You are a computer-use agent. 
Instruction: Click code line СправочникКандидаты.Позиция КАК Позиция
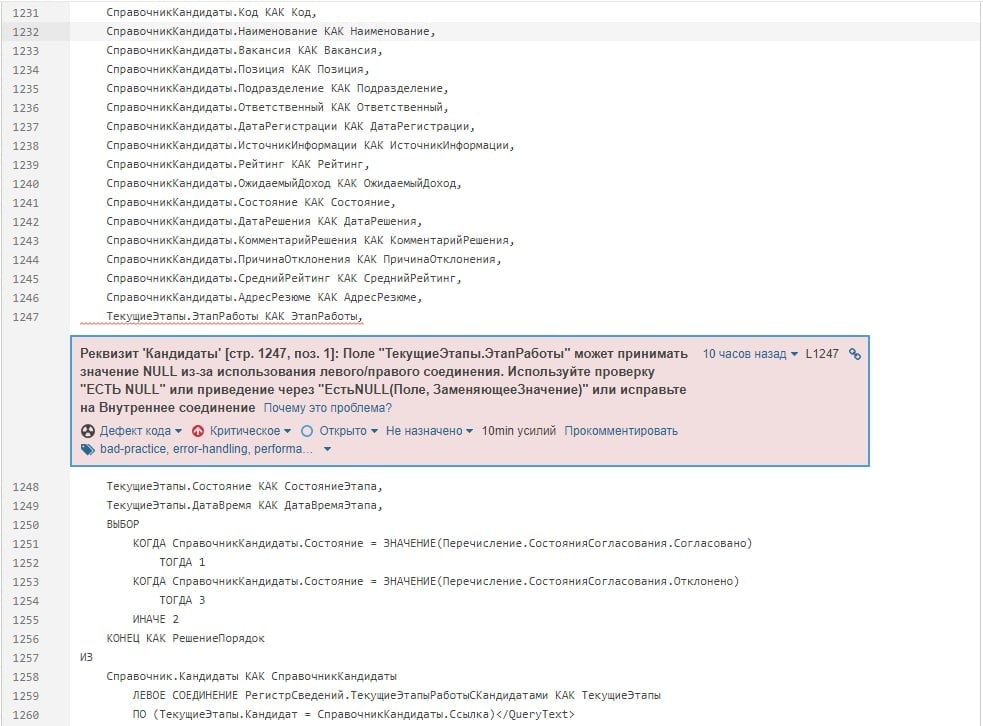pos(238,69)
